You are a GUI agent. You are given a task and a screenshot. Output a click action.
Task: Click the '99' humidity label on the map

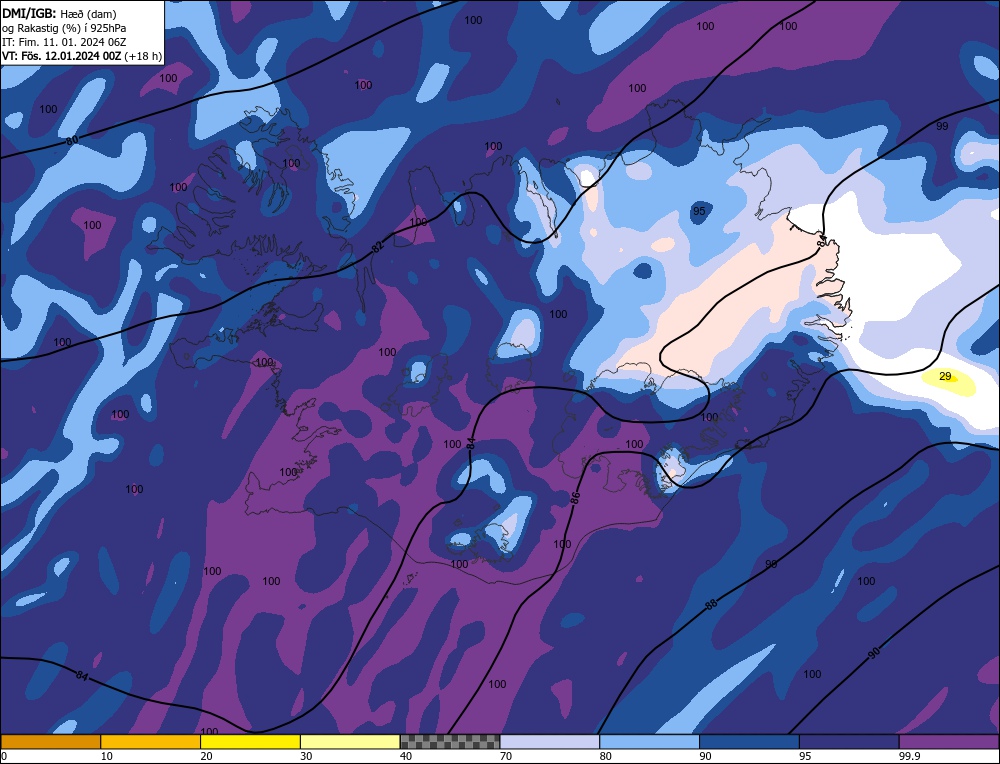tap(942, 126)
